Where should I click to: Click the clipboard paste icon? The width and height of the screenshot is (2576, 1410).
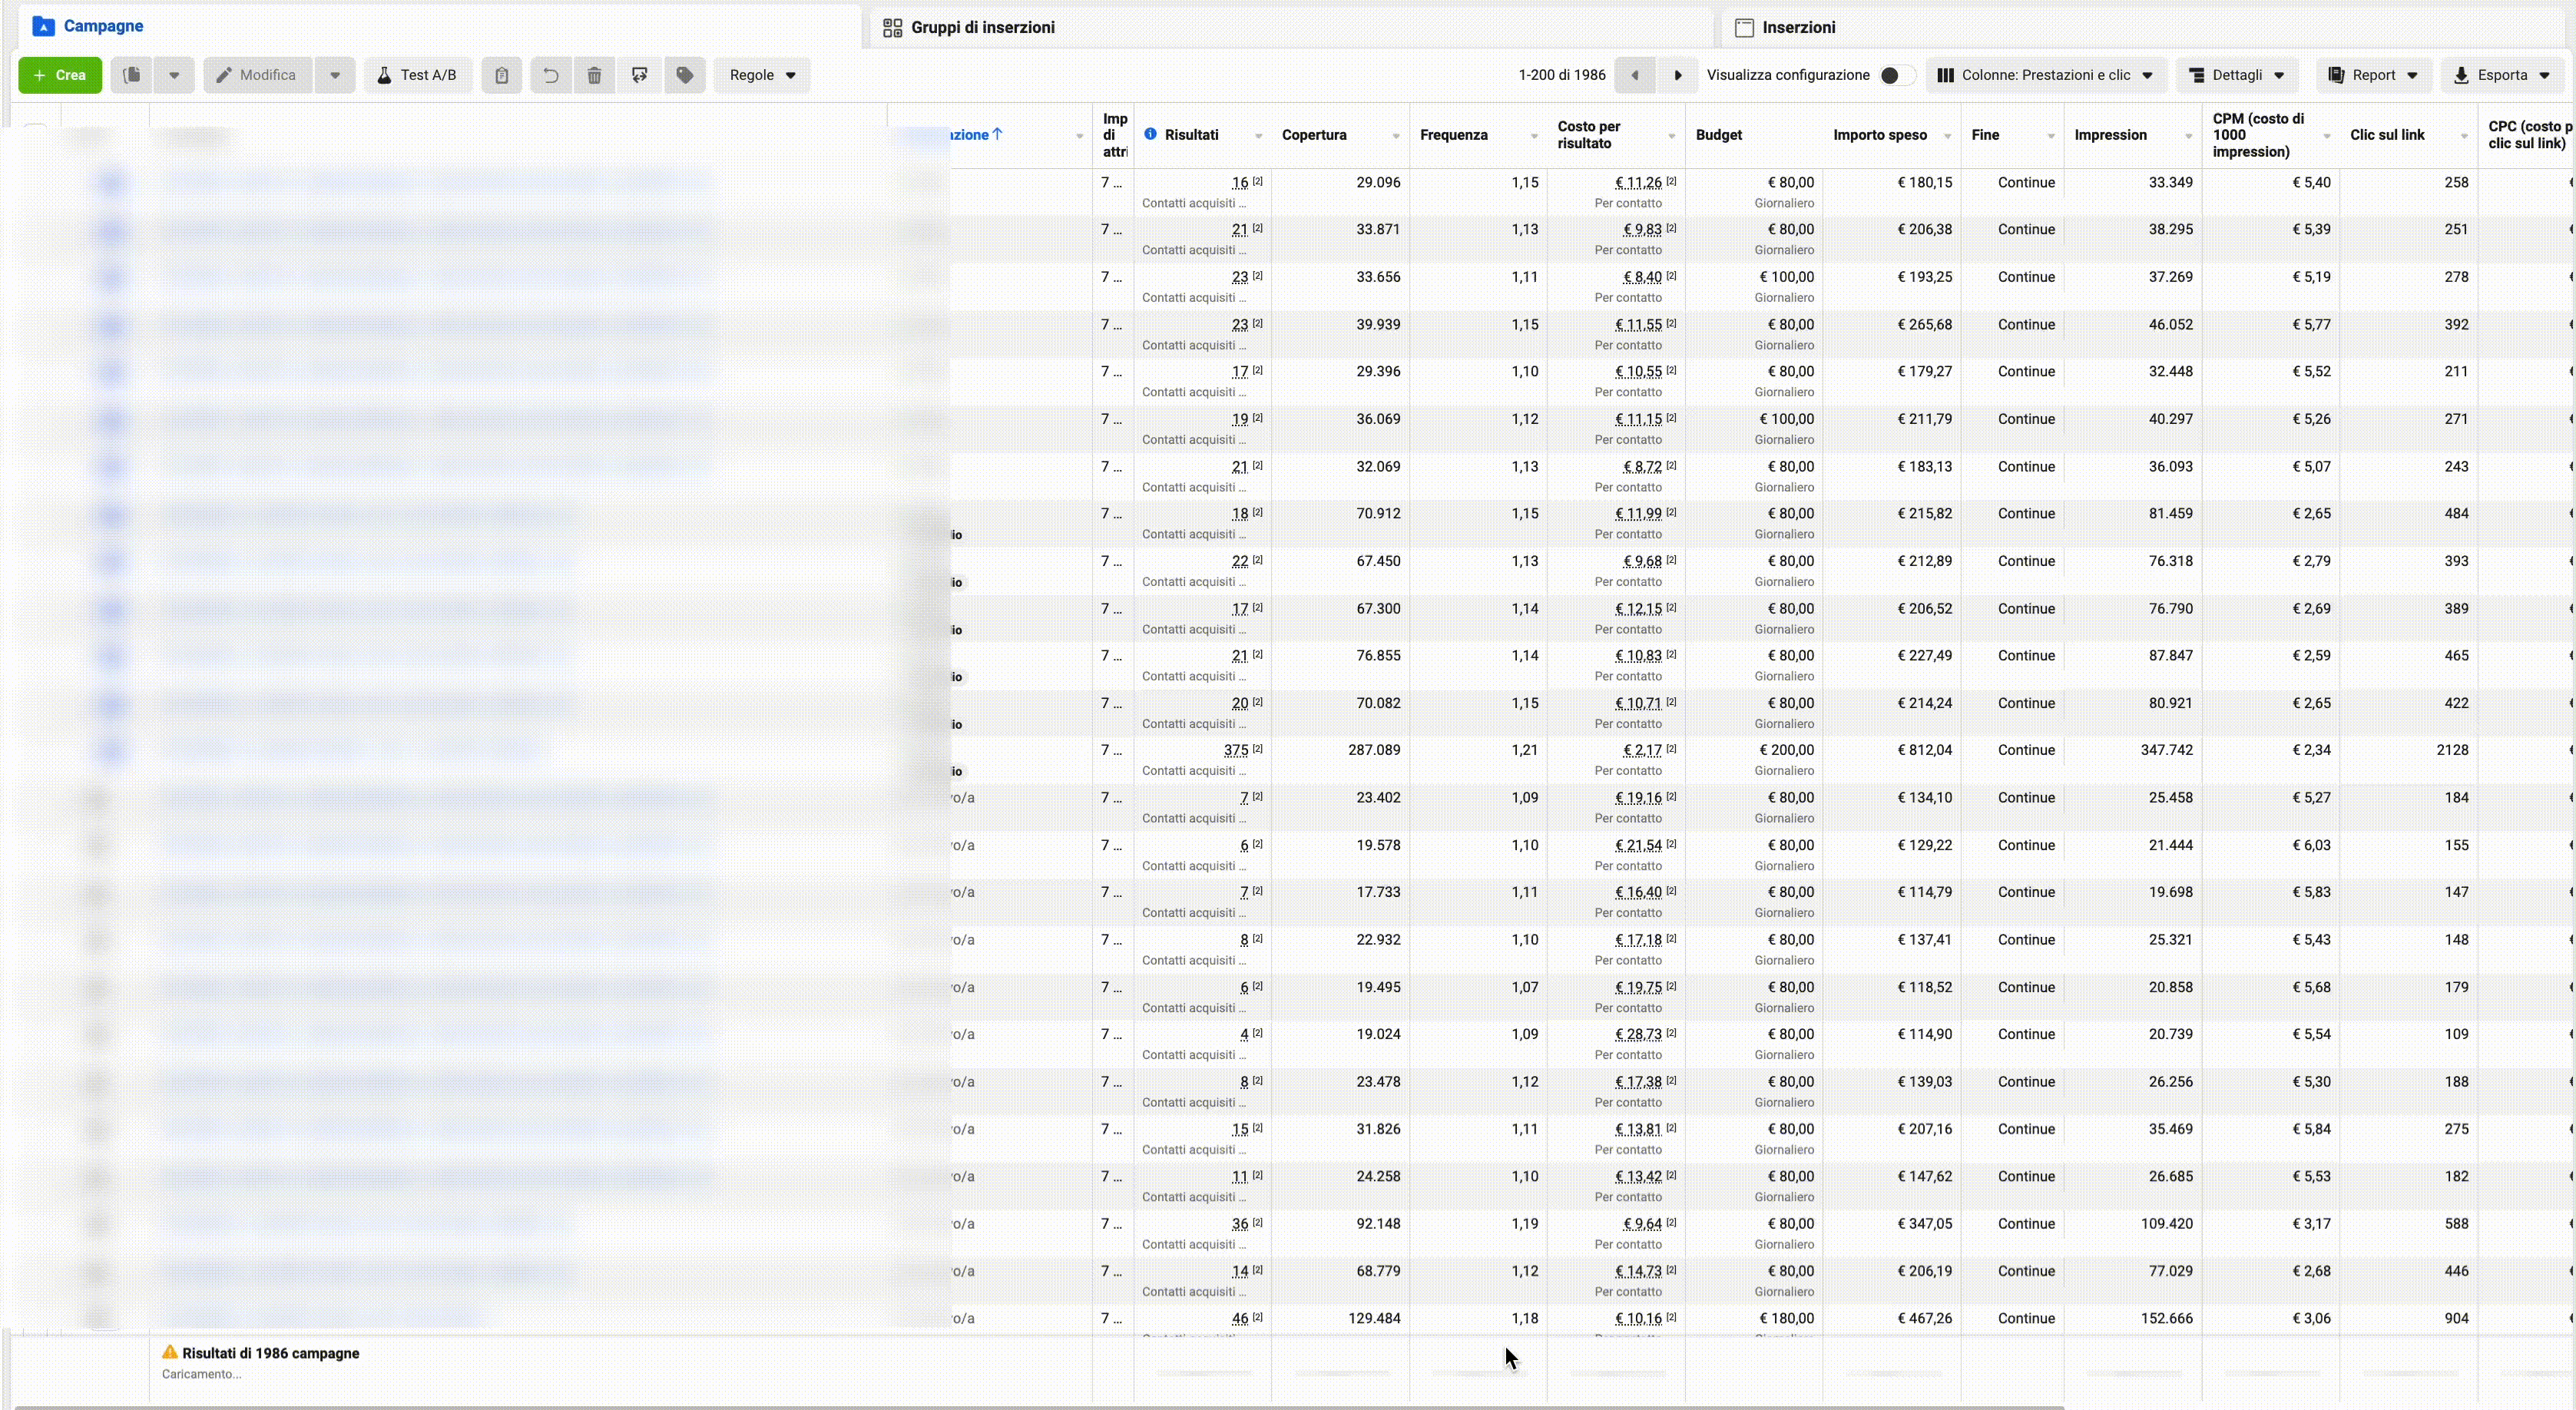pyautogui.click(x=502, y=75)
